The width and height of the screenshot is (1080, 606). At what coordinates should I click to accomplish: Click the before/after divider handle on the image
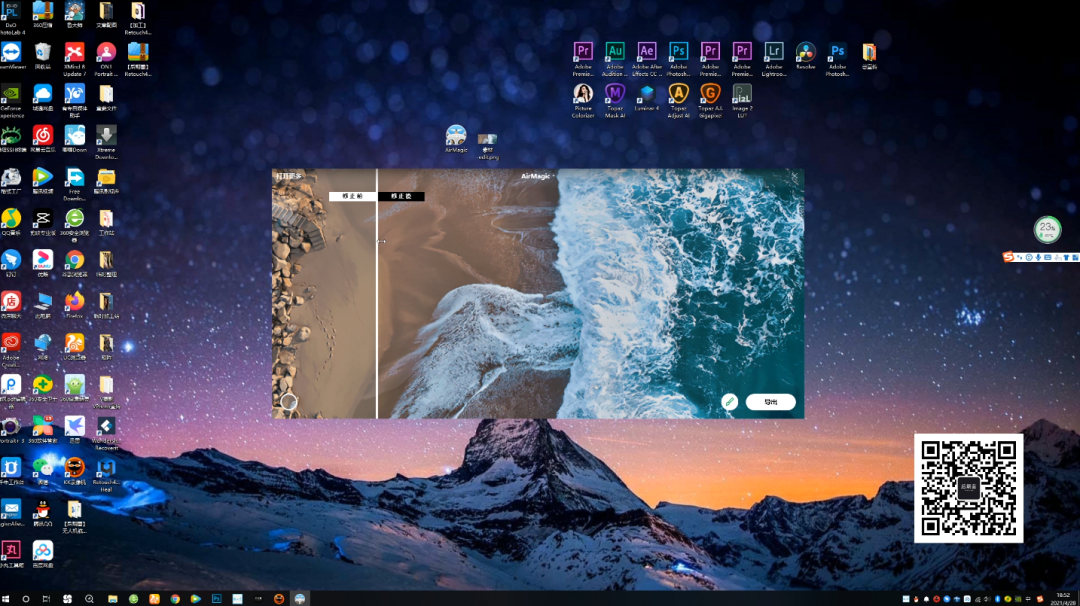click(379, 241)
